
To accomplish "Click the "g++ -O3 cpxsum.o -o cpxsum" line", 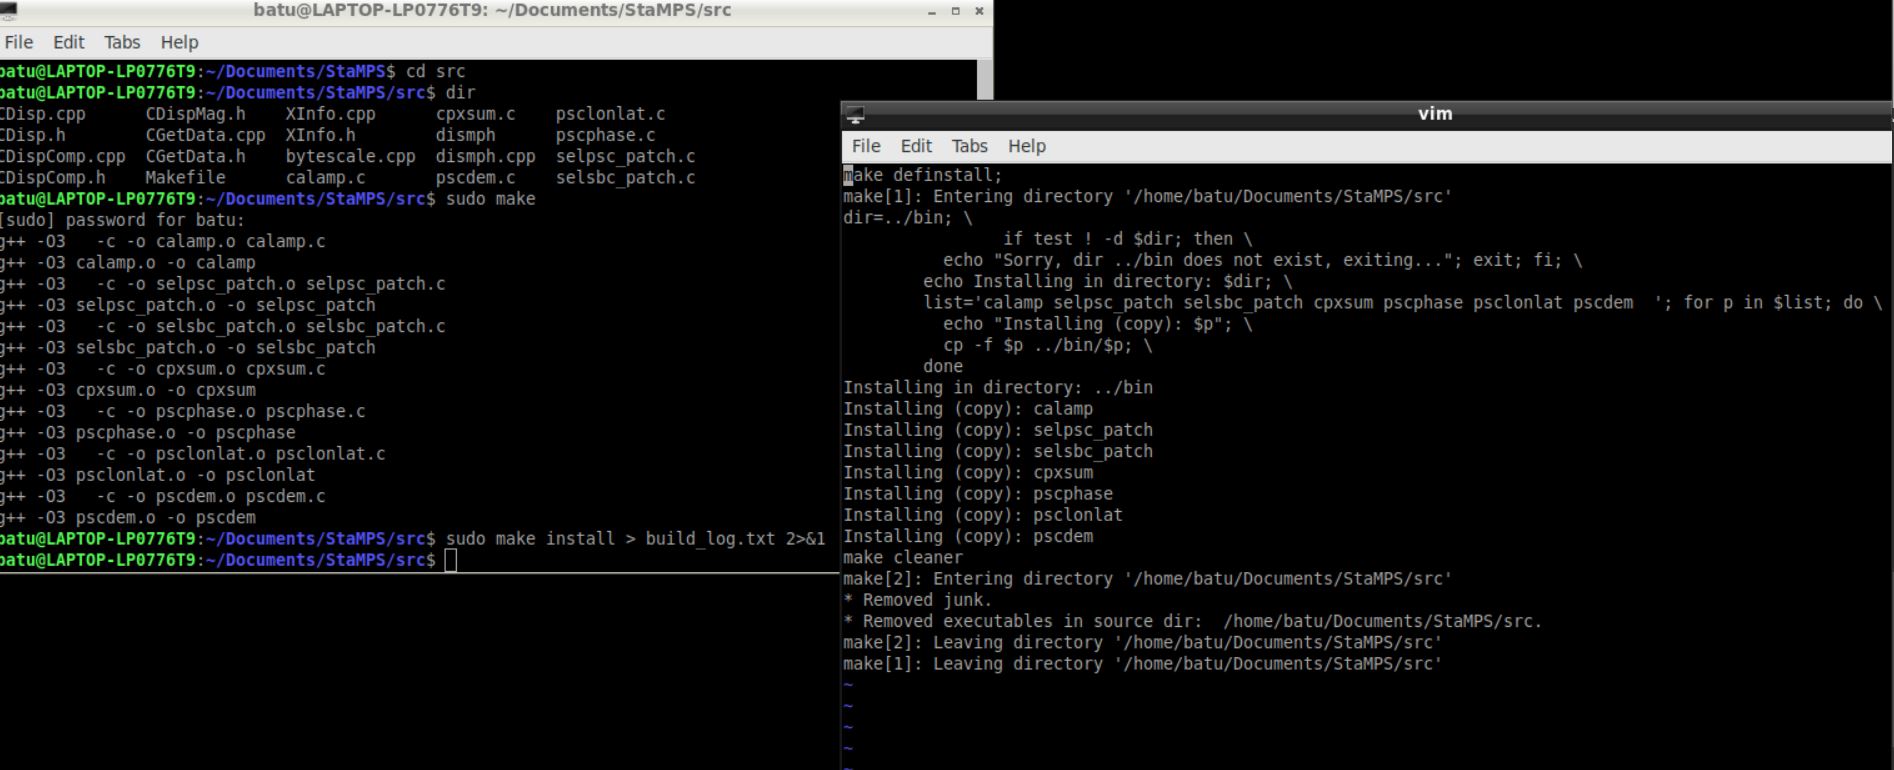I will (128, 390).
